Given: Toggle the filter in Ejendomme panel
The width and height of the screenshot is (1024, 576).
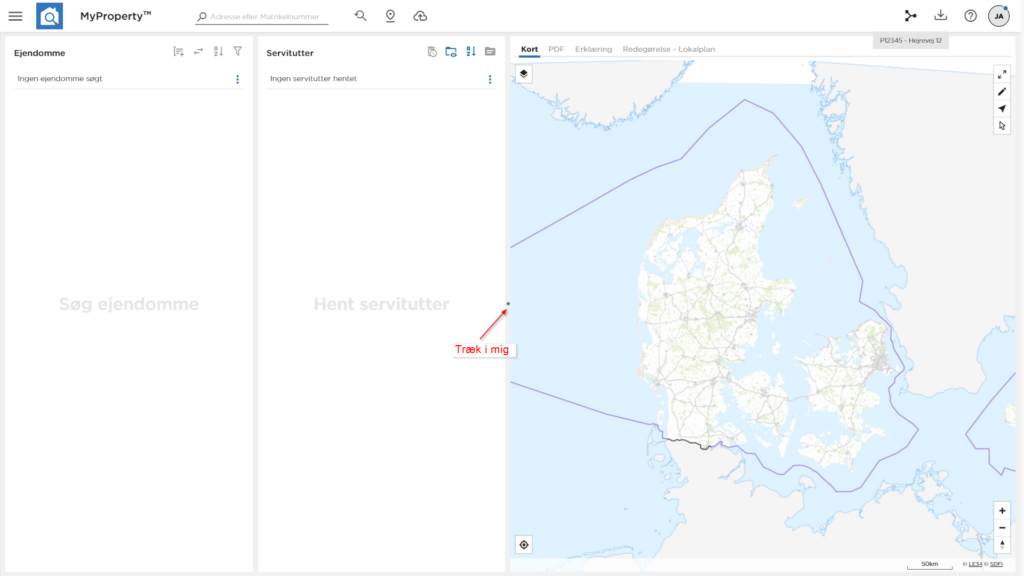Looking at the screenshot, I should coord(238,51).
